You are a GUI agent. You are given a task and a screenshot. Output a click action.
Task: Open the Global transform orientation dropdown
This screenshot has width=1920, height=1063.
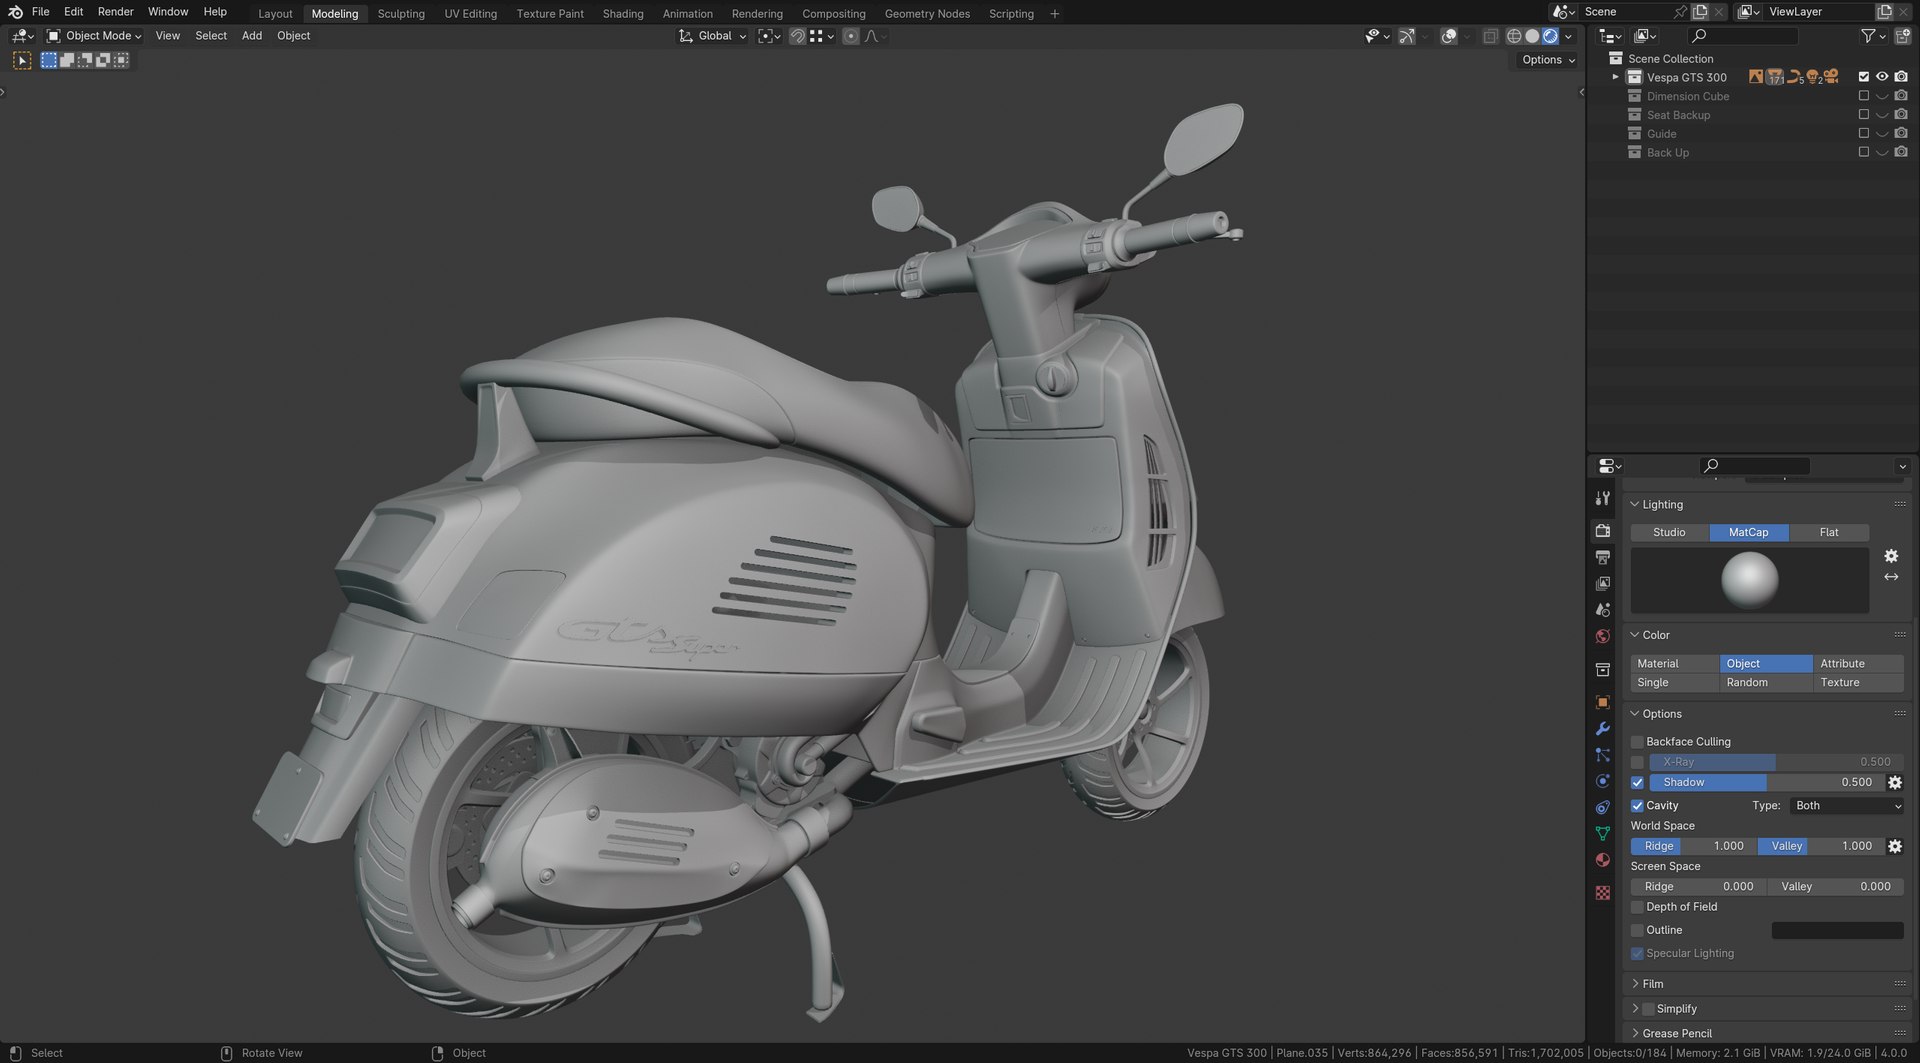pos(713,36)
